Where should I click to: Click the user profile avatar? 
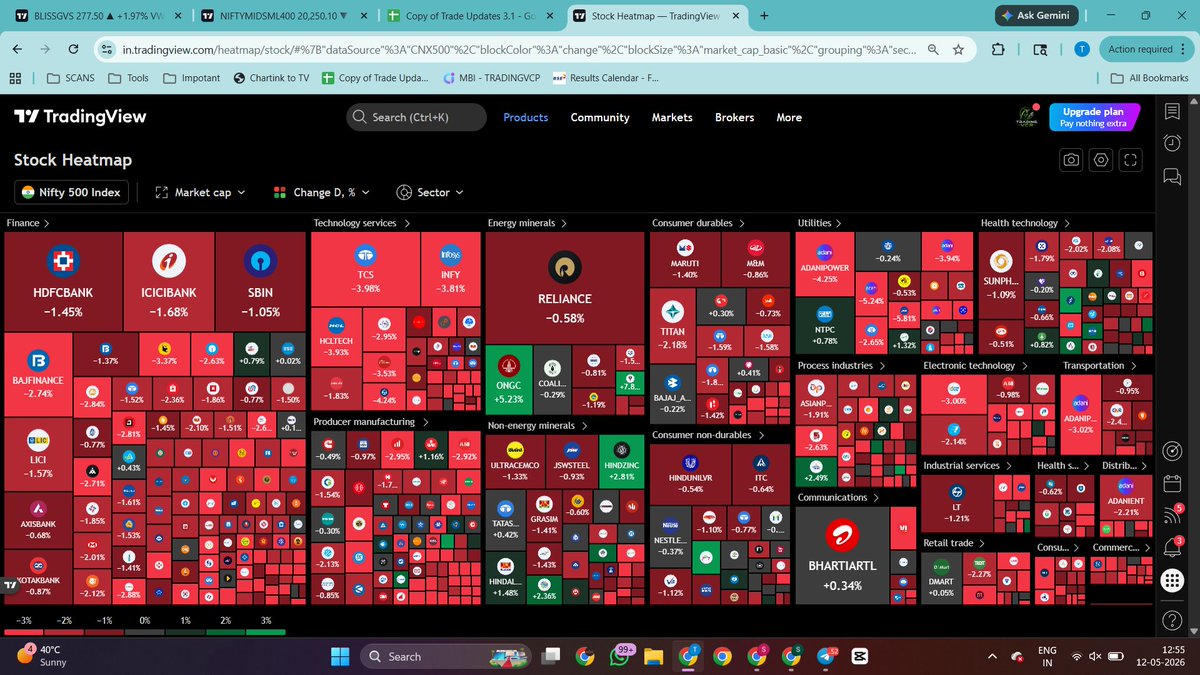coord(1025,117)
